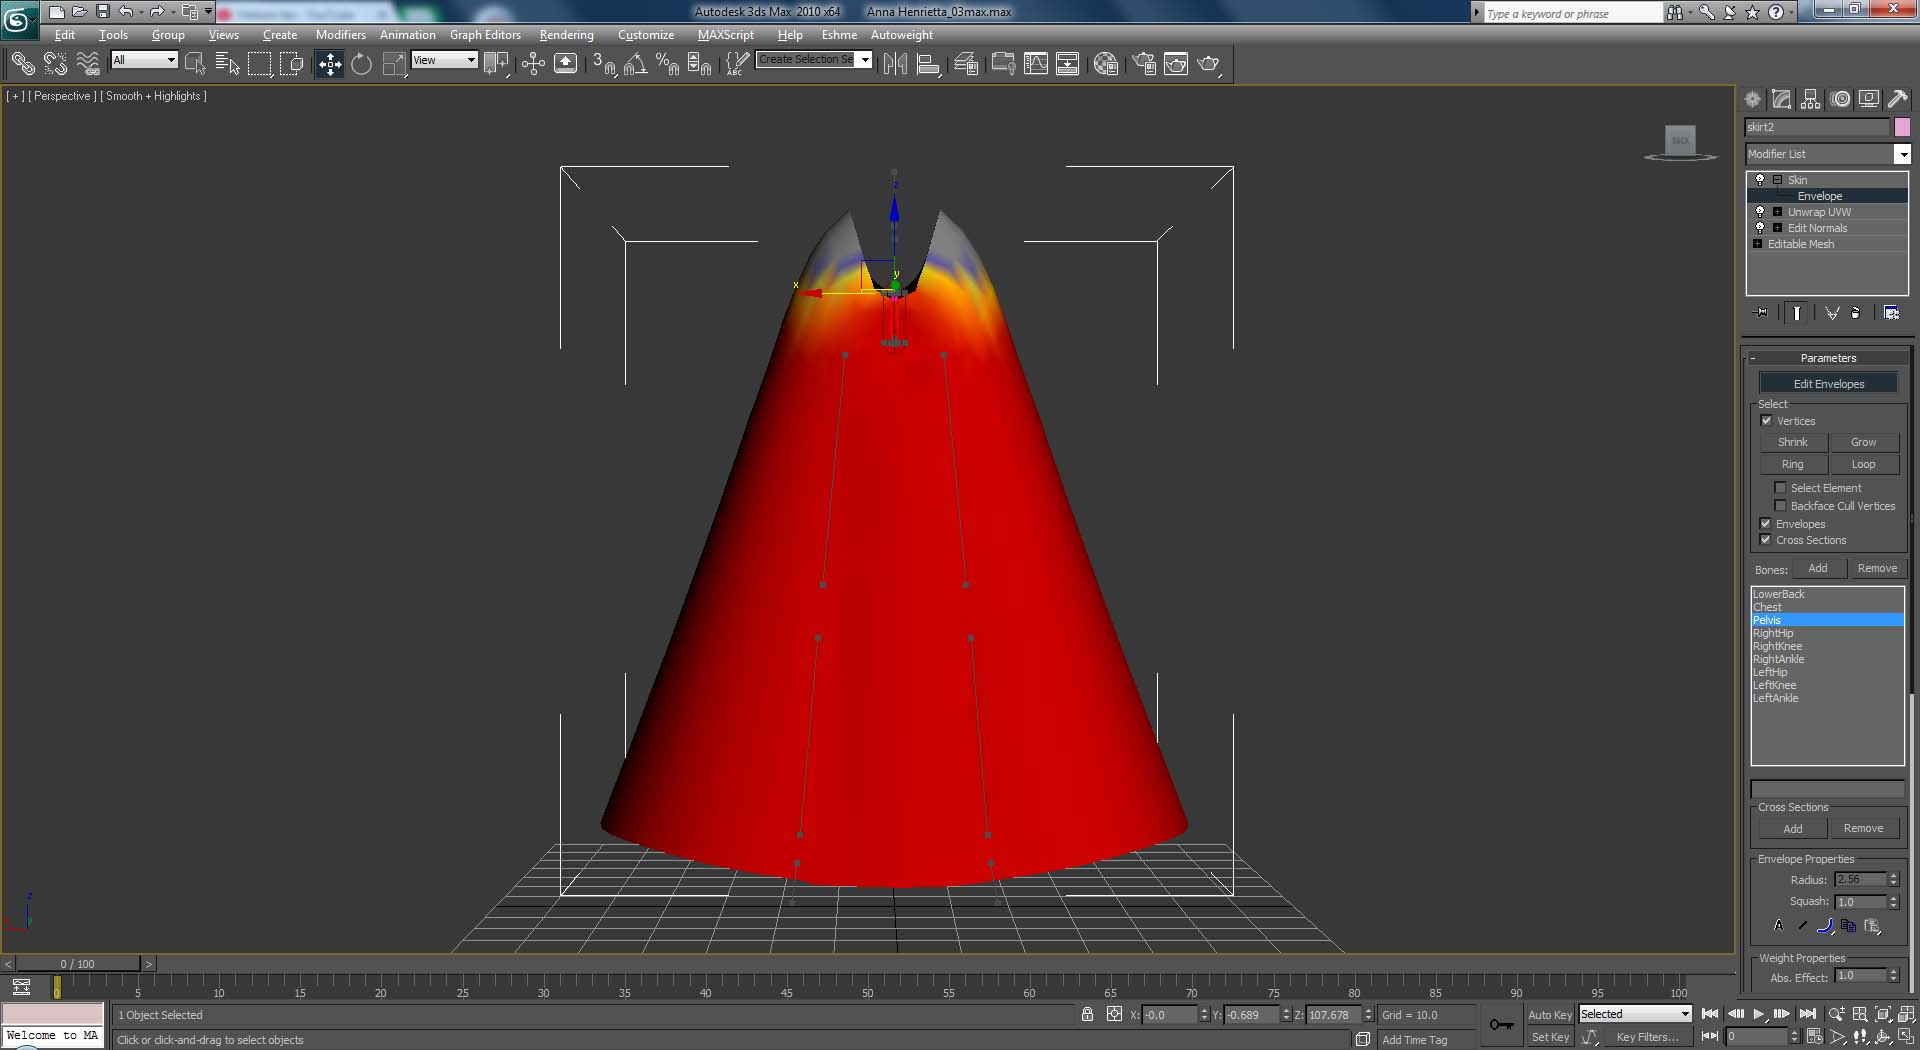Toggle the Angle Snap icon
This screenshot has width=1920, height=1050.
pyautogui.click(x=635, y=64)
